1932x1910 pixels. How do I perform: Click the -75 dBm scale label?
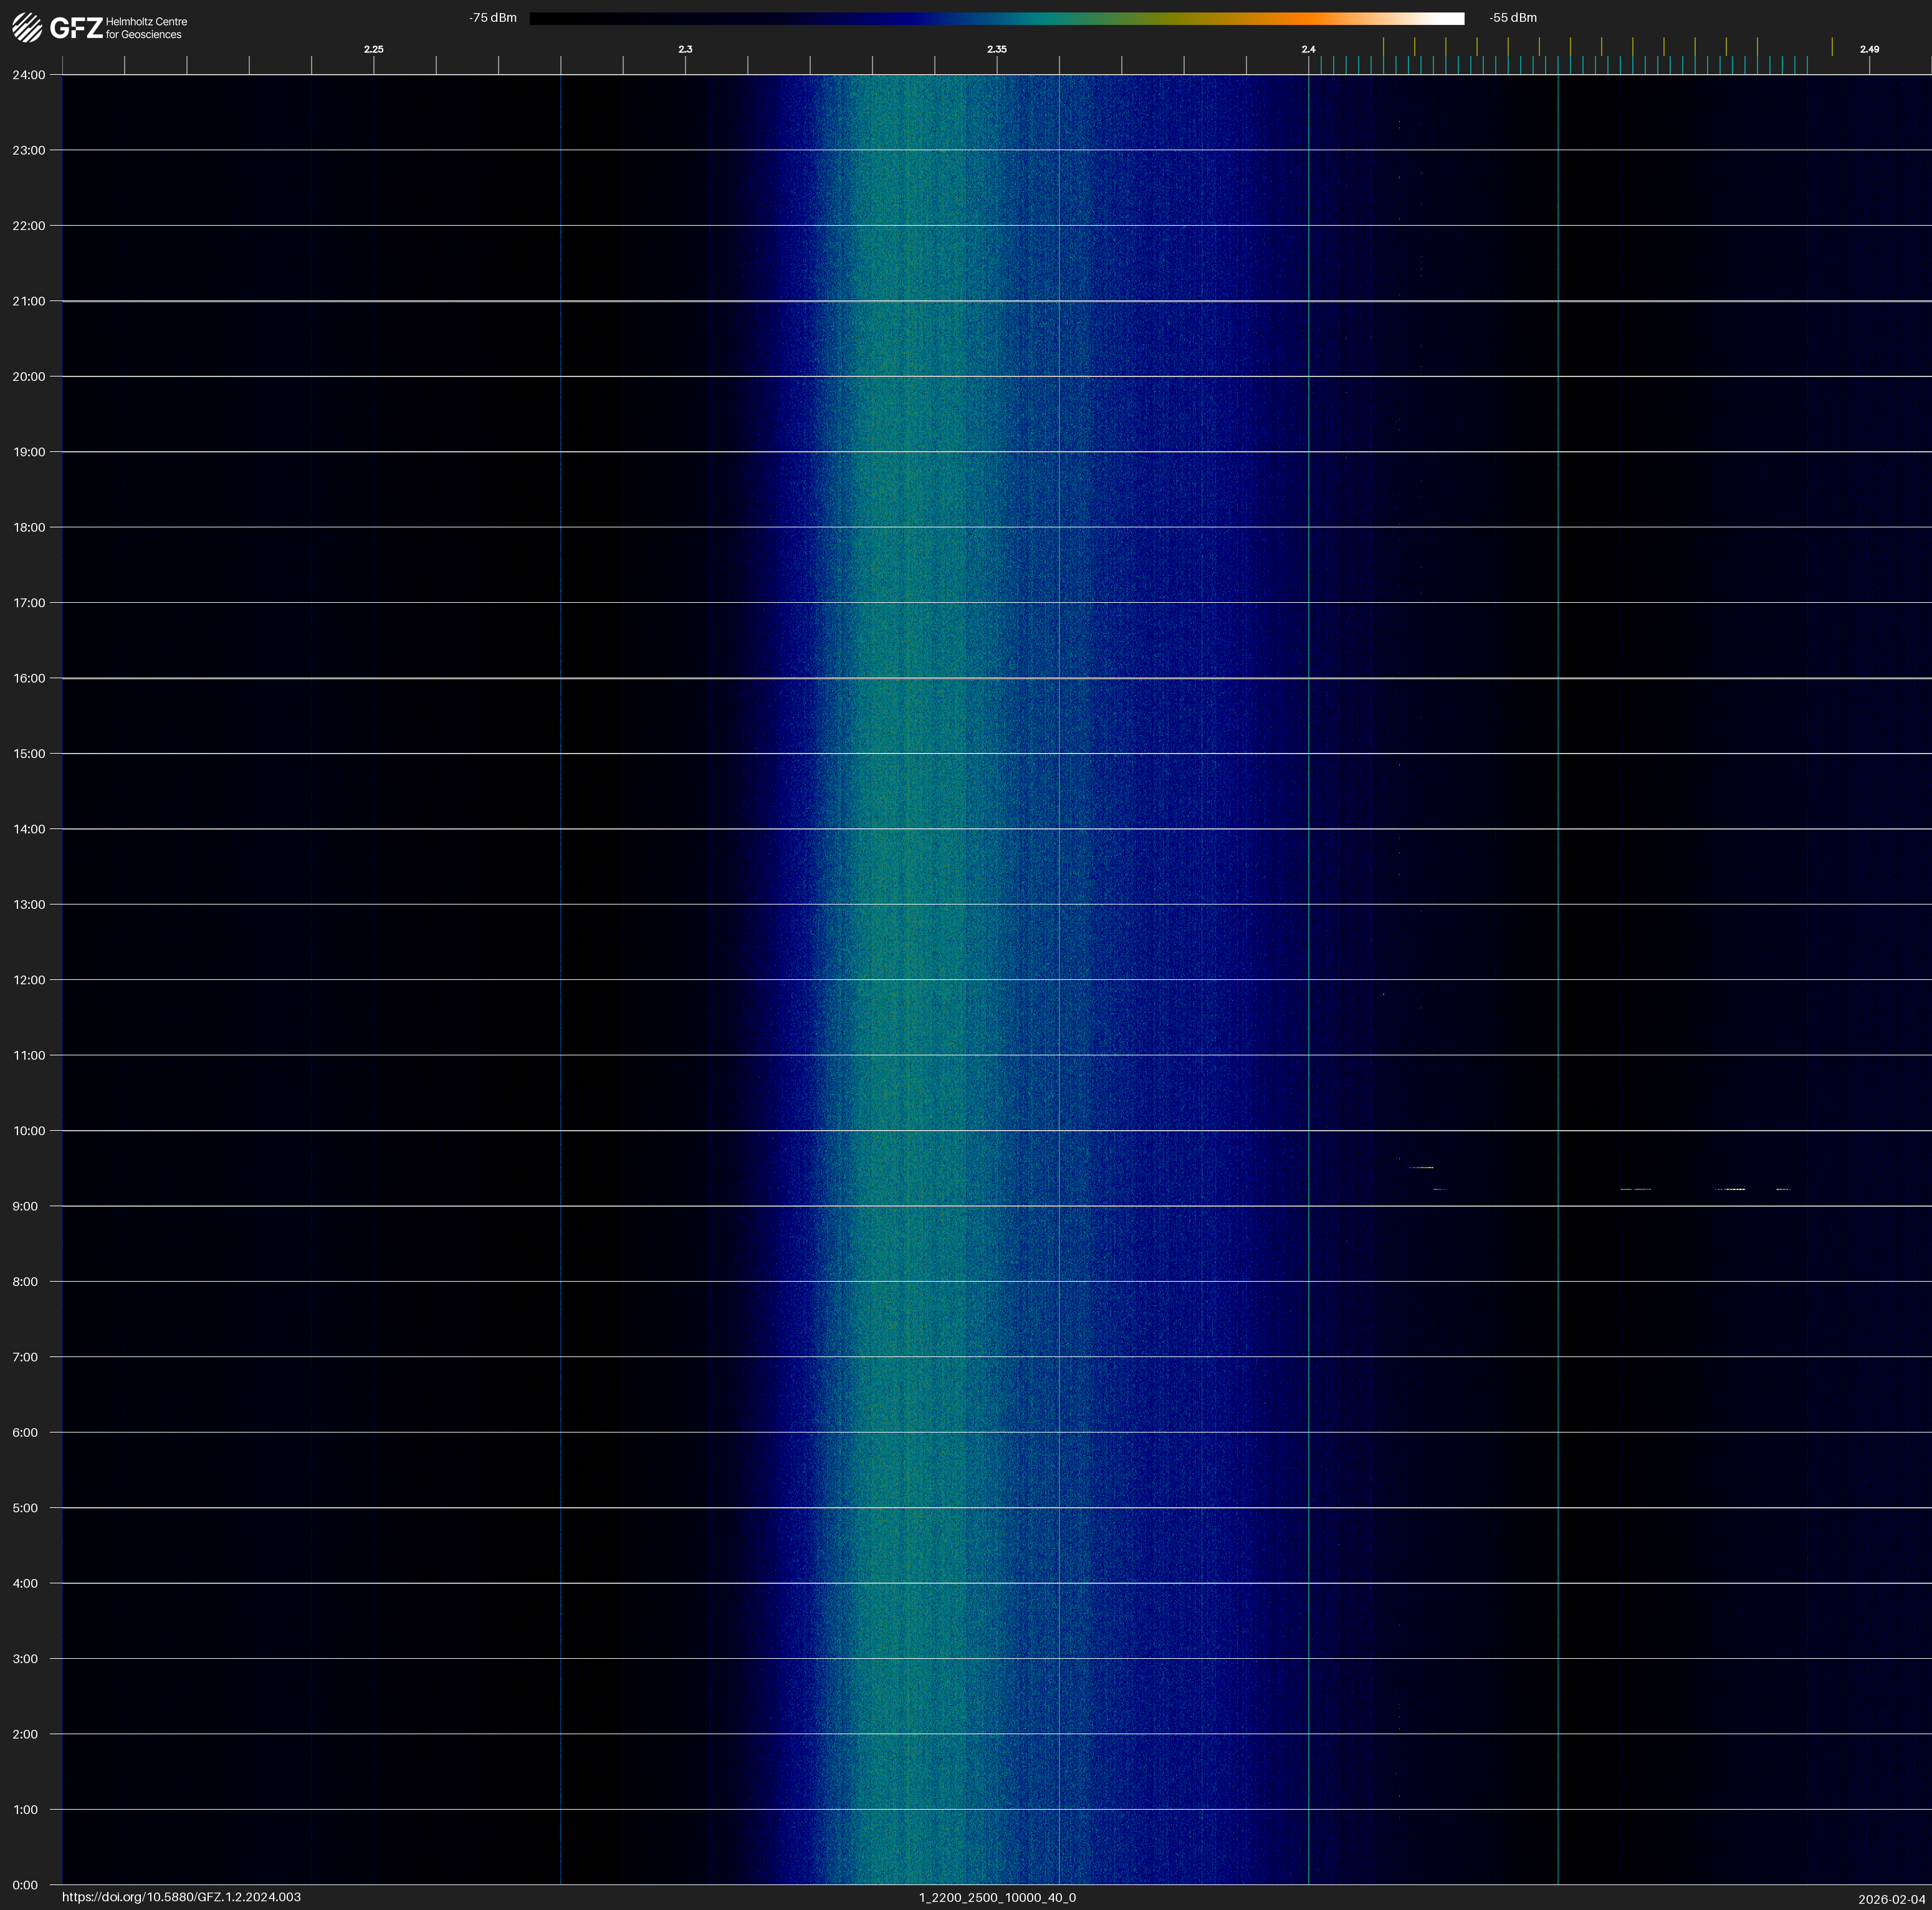tap(493, 18)
